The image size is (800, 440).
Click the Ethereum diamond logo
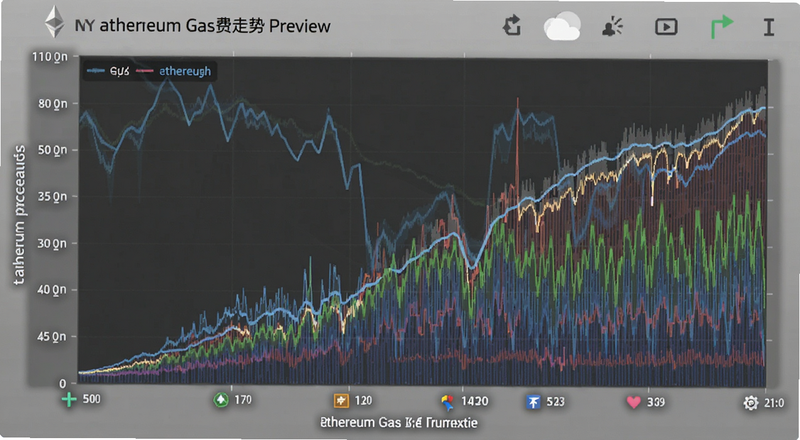click(x=54, y=21)
